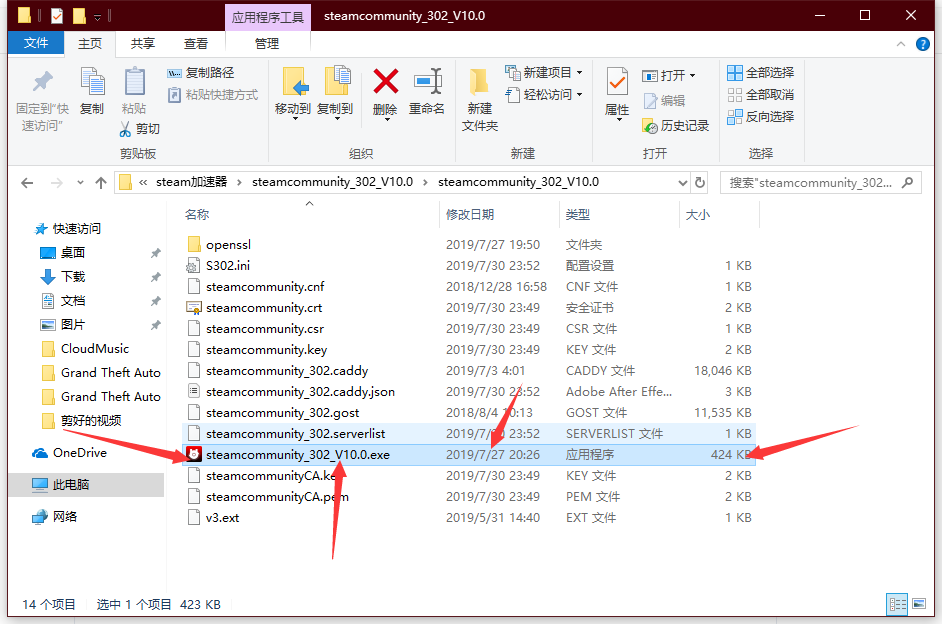Click Application Tools (应用程序工具) tab
This screenshot has height=624, width=942.
(x=268, y=17)
